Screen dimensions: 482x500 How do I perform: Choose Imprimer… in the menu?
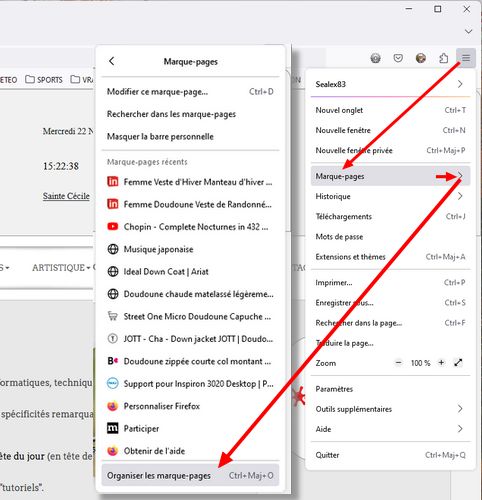coord(390,283)
